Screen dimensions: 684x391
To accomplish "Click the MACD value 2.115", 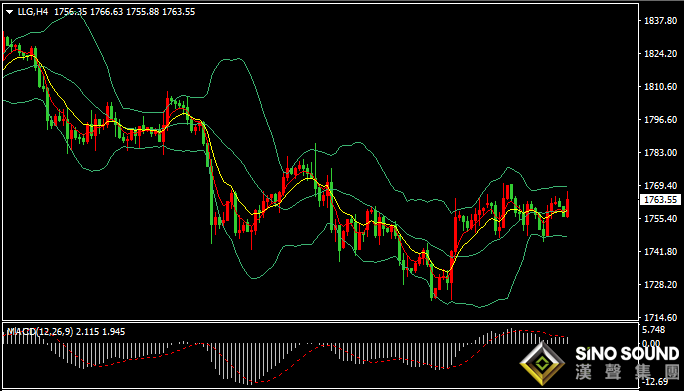I will click(x=88, y=332).
